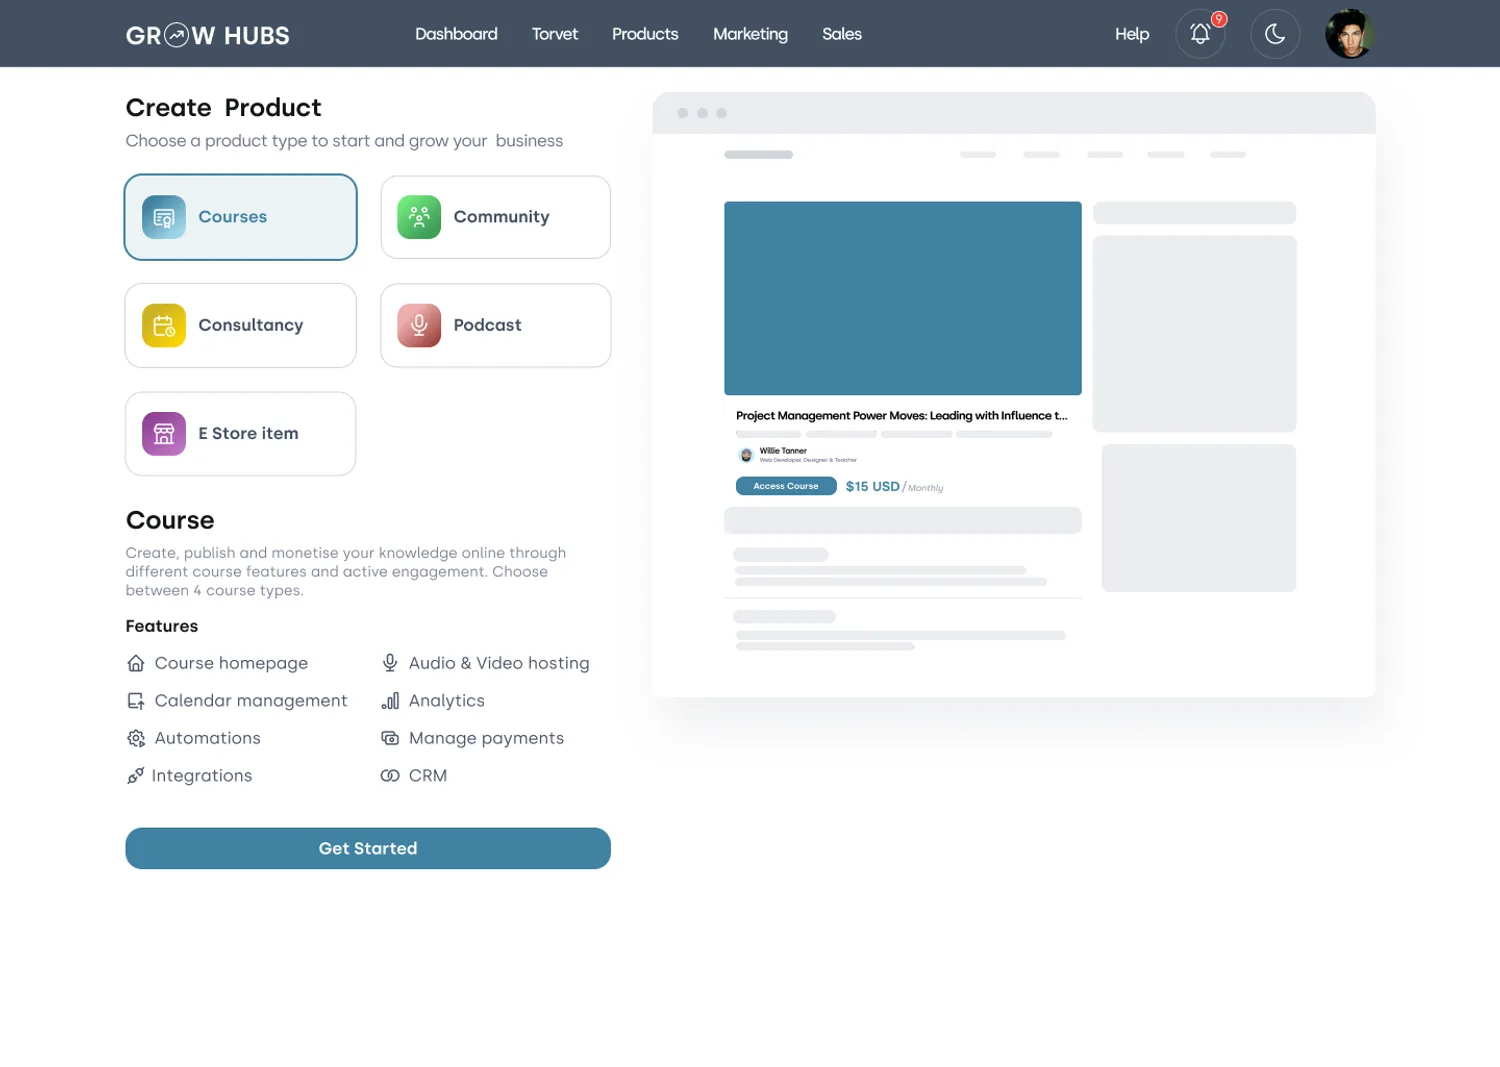The width and height of the screenshot is (1500, 1067).
Task: Click the Help link in header
Action: pyautogui.click(x=1132, y=34)
